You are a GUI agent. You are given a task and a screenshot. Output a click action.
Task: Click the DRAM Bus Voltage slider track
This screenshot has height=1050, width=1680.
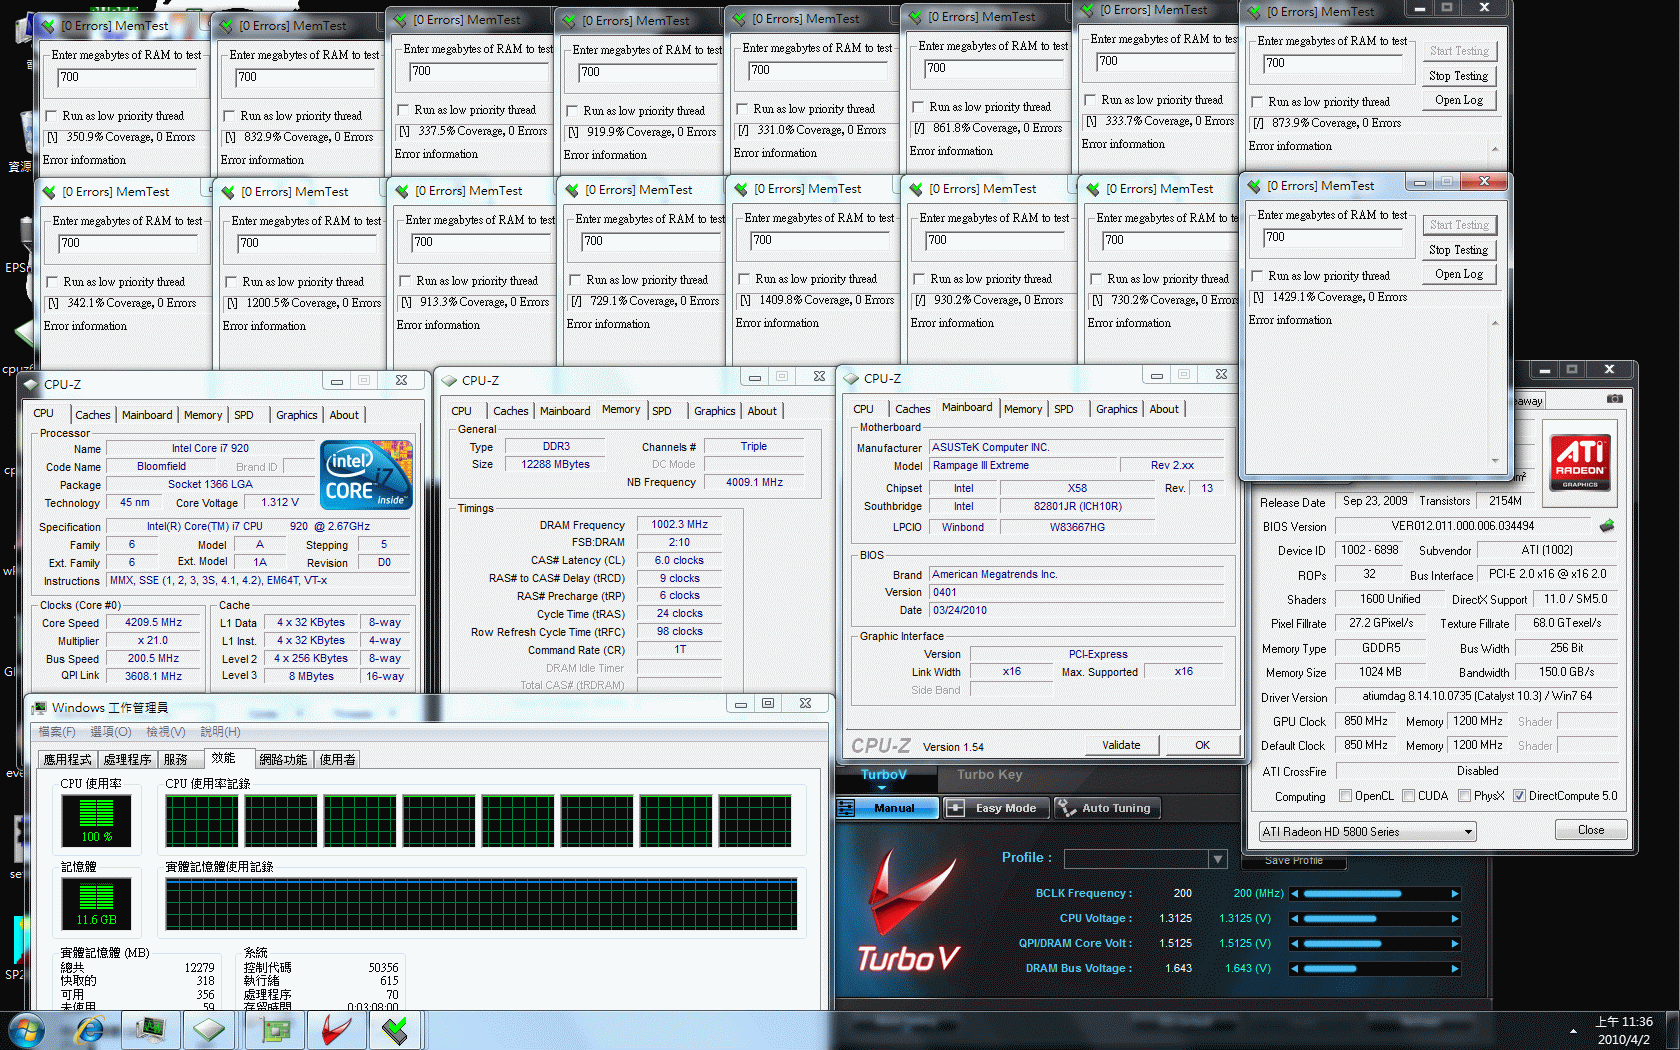coord(1375,968)
